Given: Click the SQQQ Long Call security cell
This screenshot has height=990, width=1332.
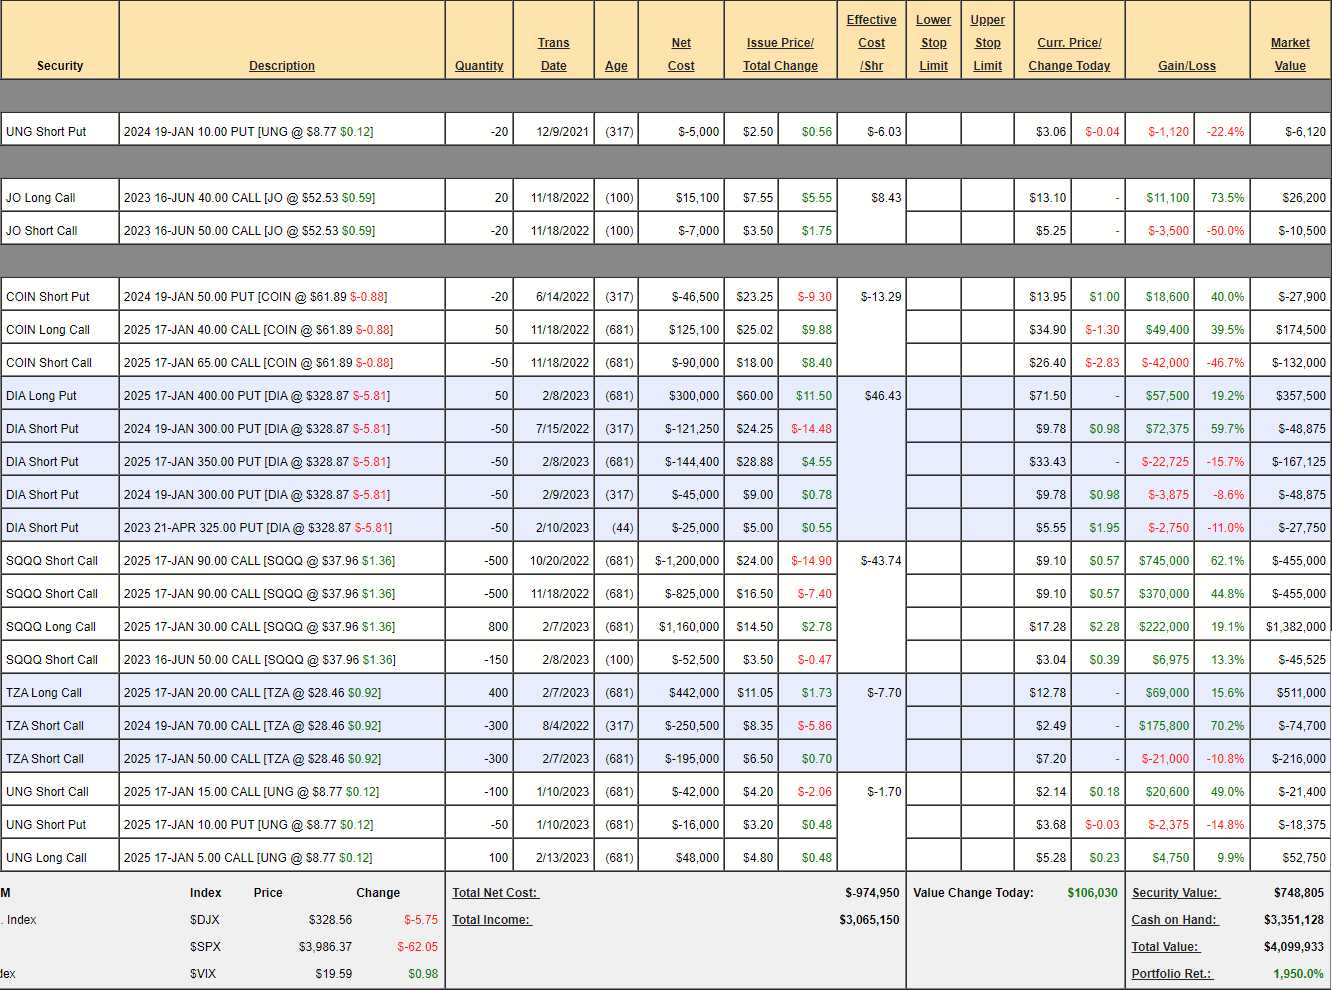Looking at the screenshot, I should click(x=51, y=627).
